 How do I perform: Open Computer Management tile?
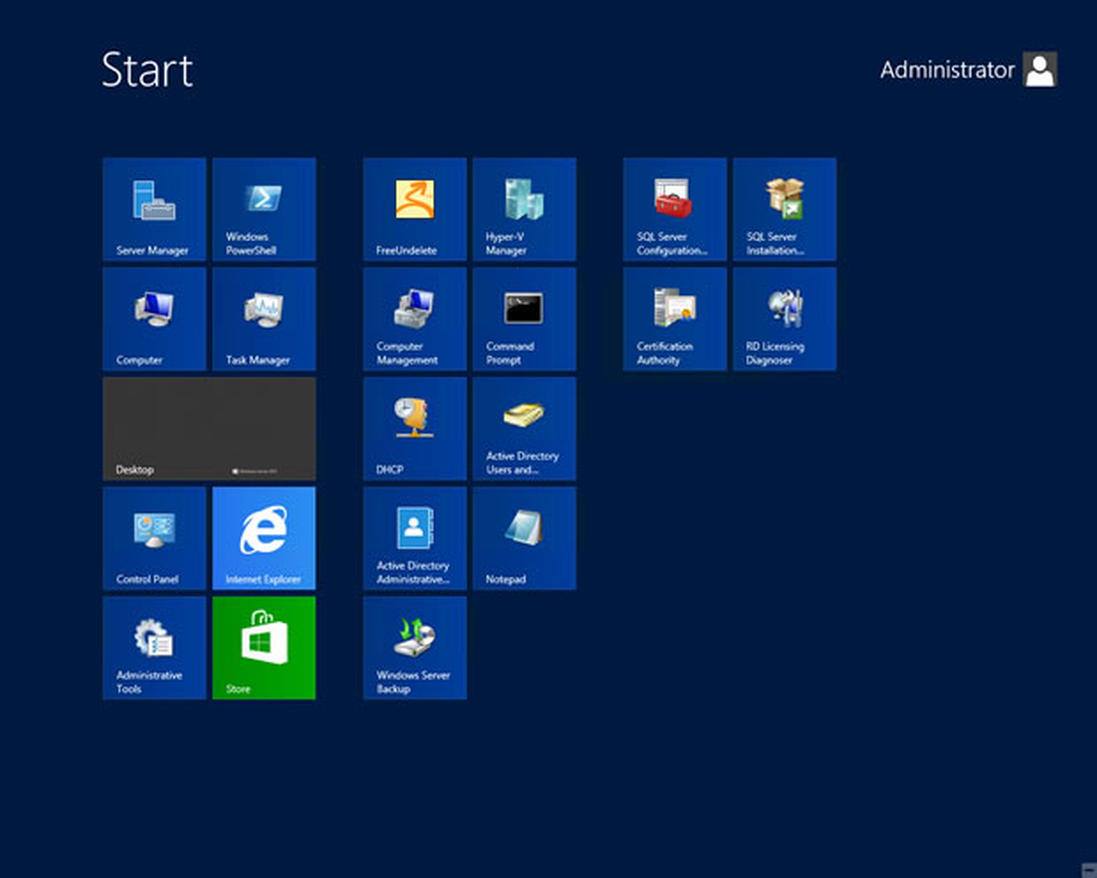pyautogui.click(x=415, y=319)
